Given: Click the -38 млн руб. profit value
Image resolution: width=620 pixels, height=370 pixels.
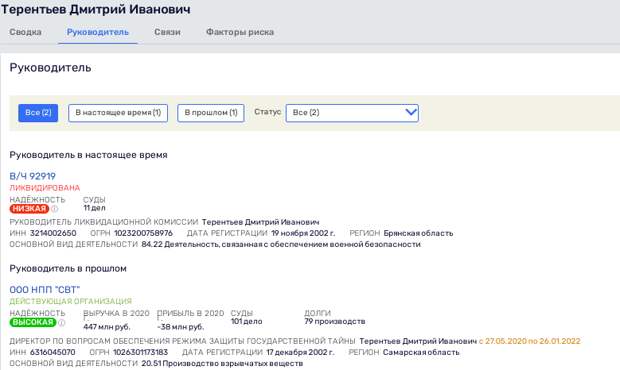Looking at the screenshot, I should pos(181,327).
